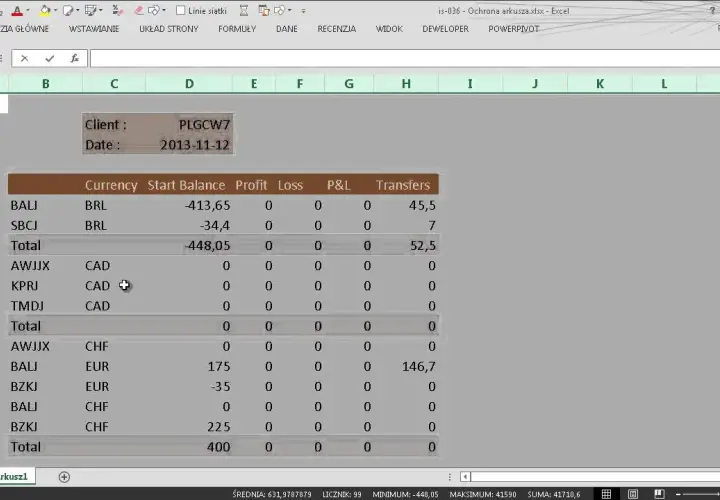720x500 pixels.
Task: Click the hourglass icon in toolbar
Action: tap(244, 10)
